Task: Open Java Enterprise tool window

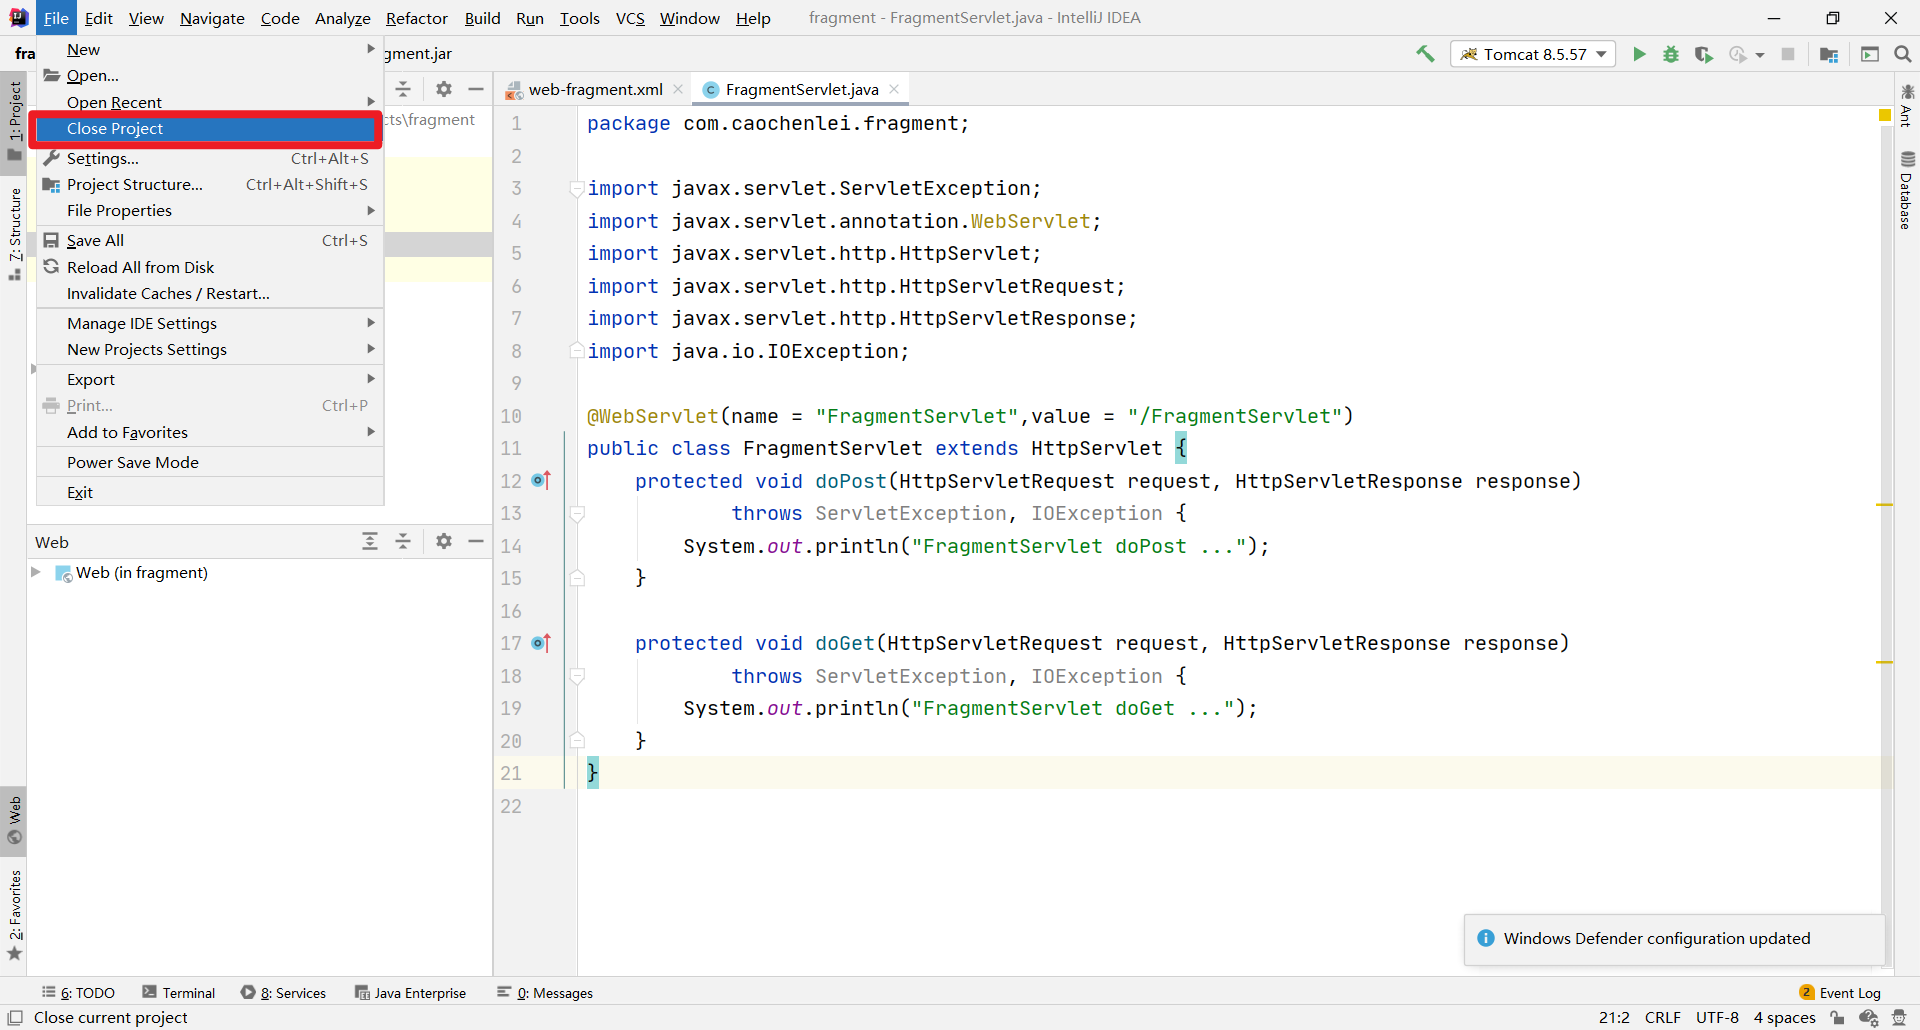Action: [x=411, y=993]
